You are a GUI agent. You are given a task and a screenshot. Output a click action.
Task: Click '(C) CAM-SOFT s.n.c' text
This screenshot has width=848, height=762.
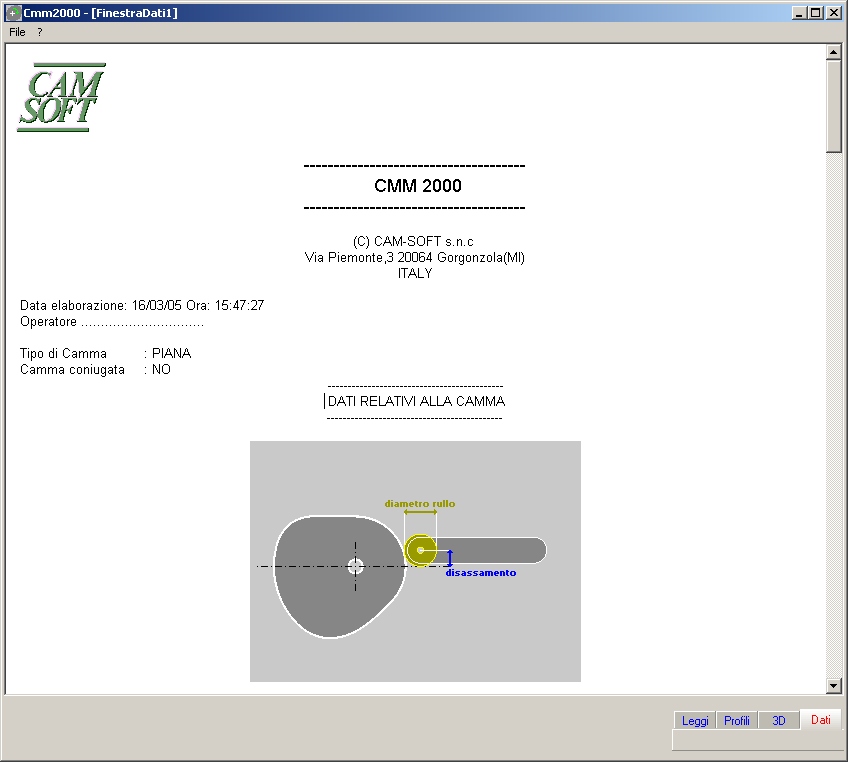(413, 241)
